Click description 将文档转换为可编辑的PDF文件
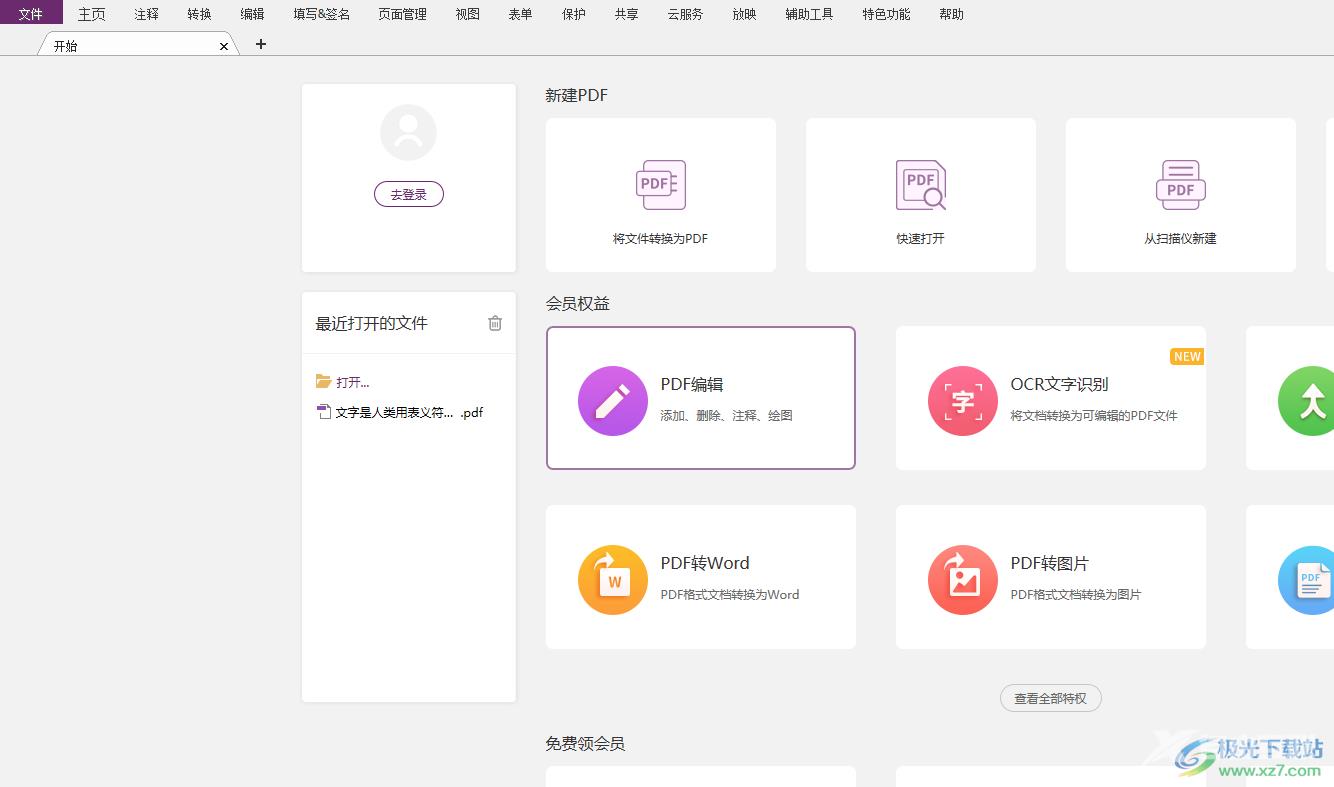 pos(1094,415)
